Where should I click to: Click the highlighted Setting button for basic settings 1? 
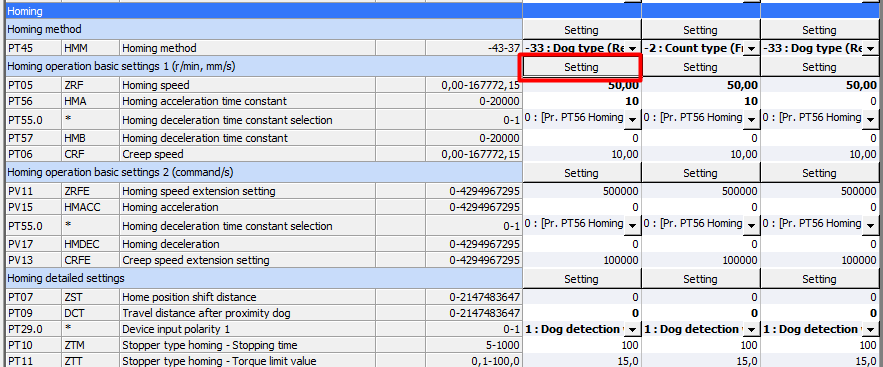click(x=581, y=68)
